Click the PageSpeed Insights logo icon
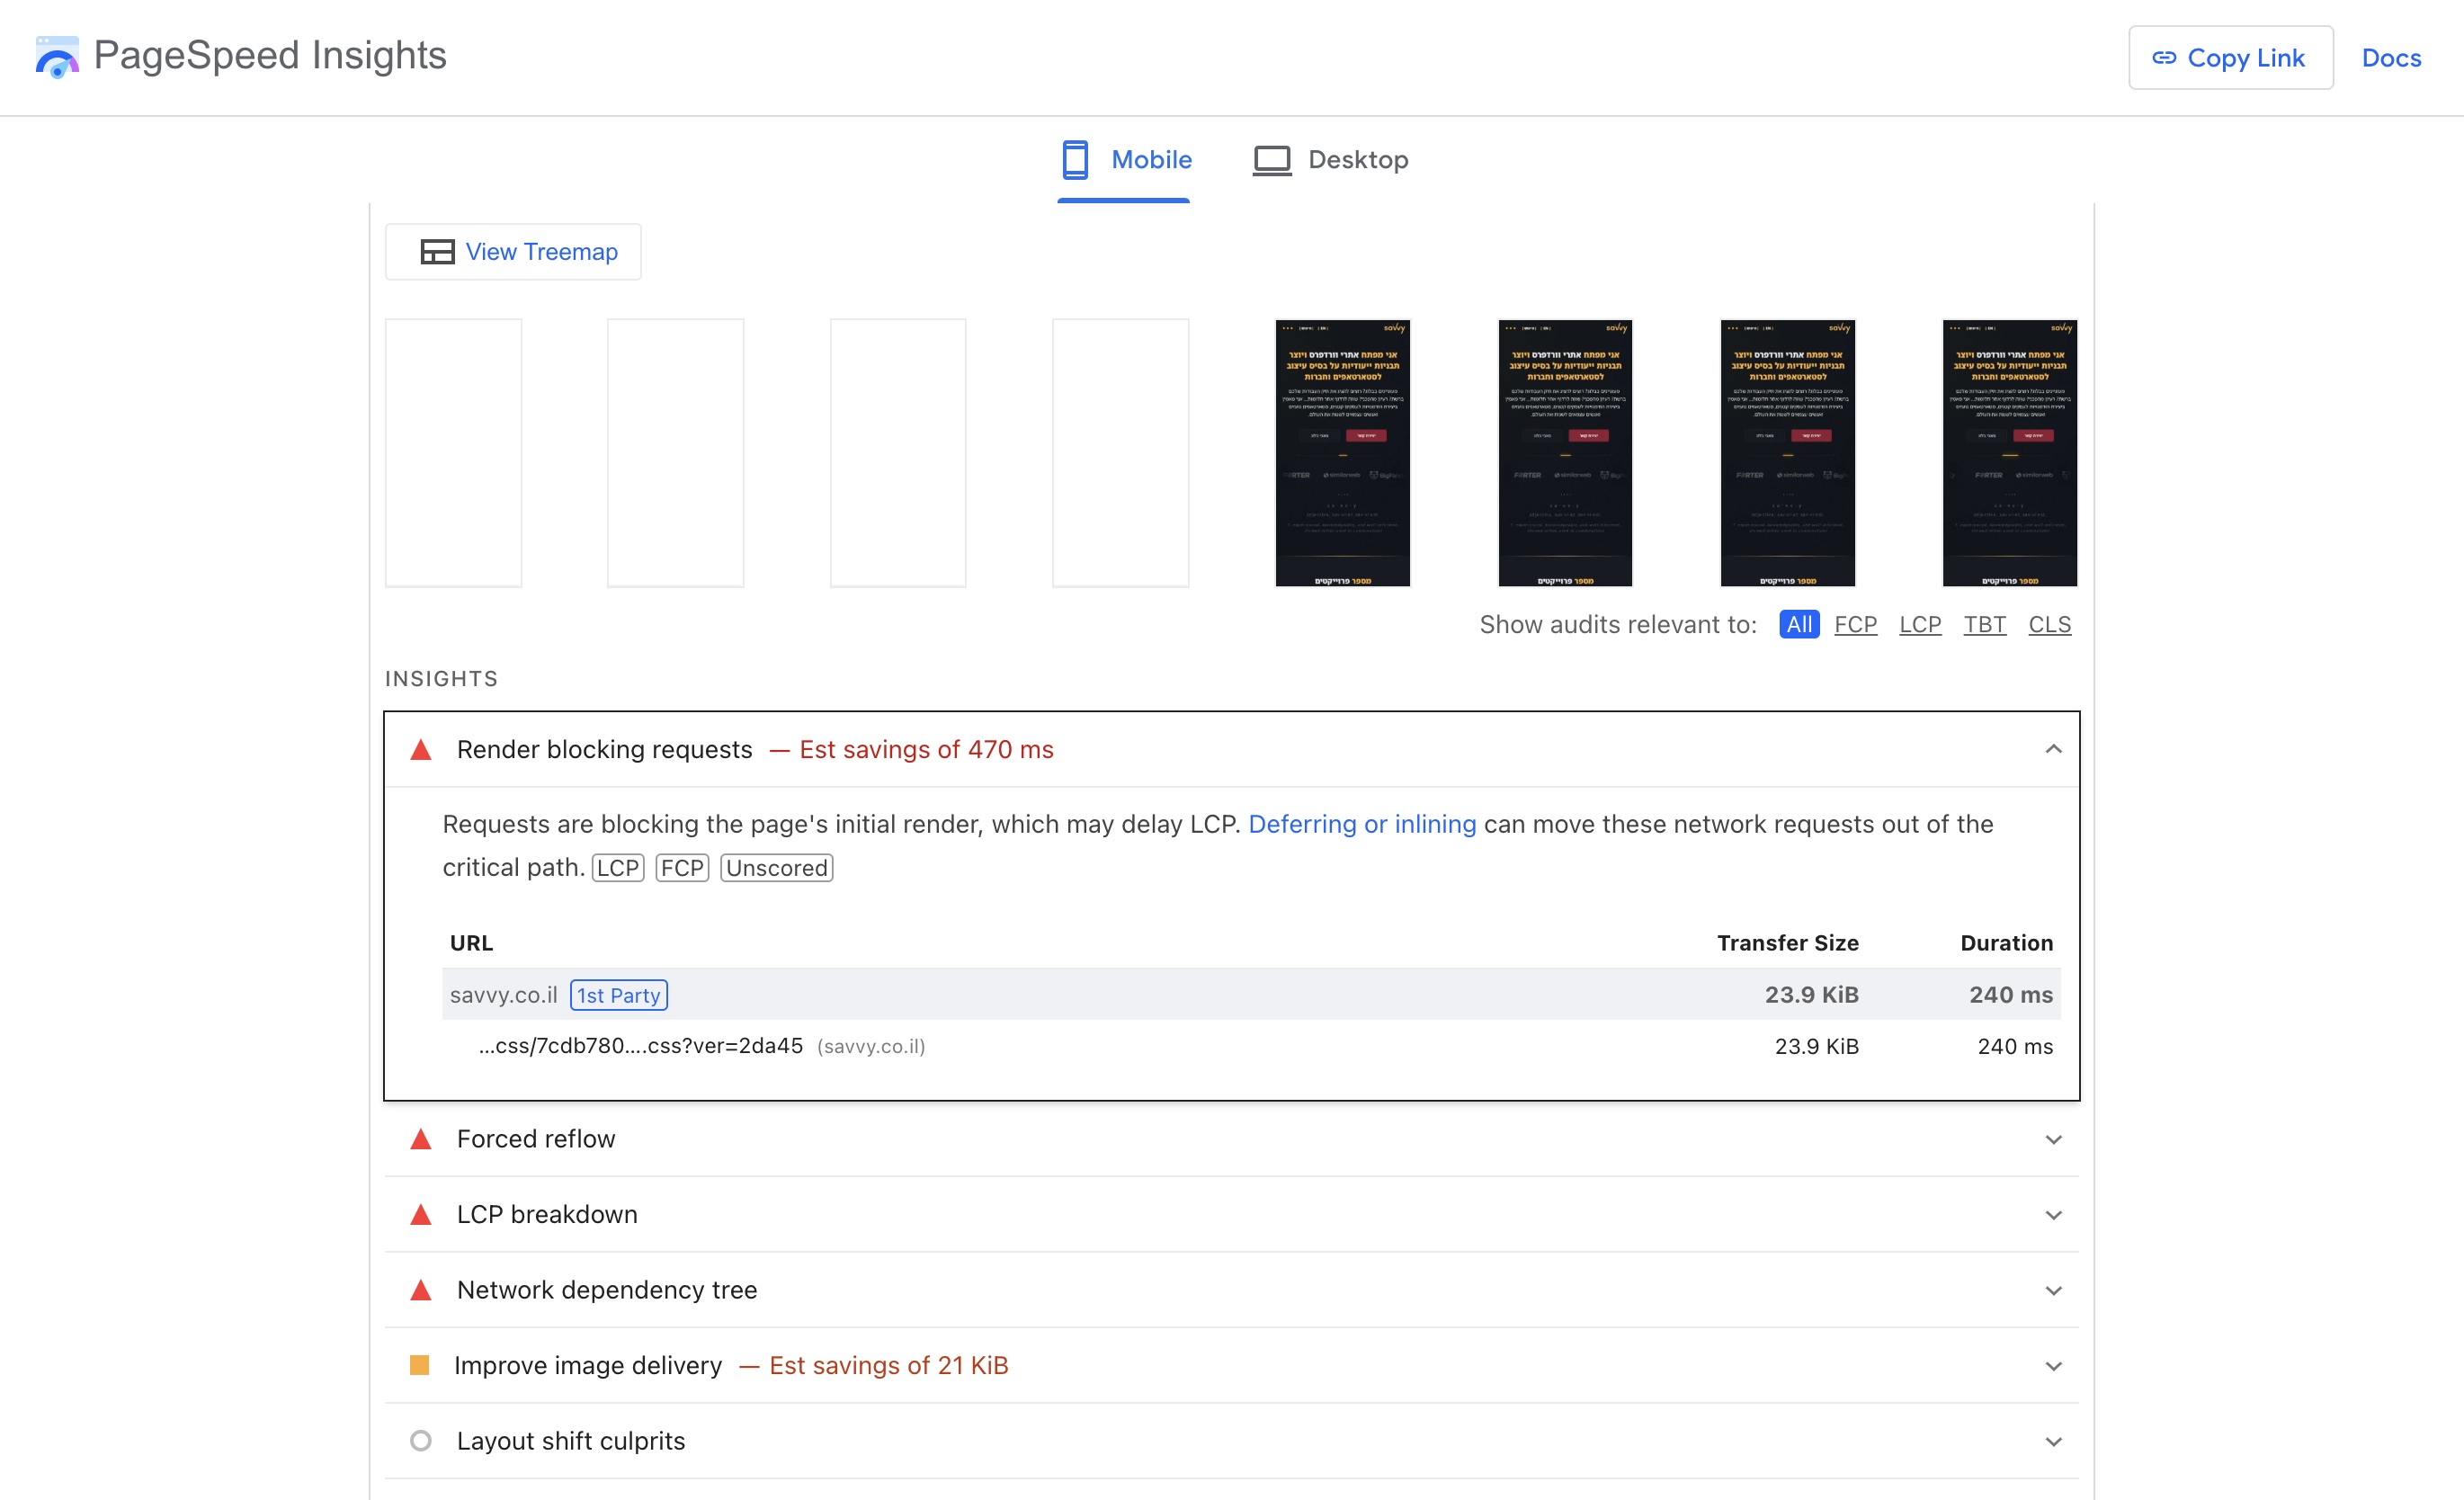2464x1500 pixels. point(57,57)
